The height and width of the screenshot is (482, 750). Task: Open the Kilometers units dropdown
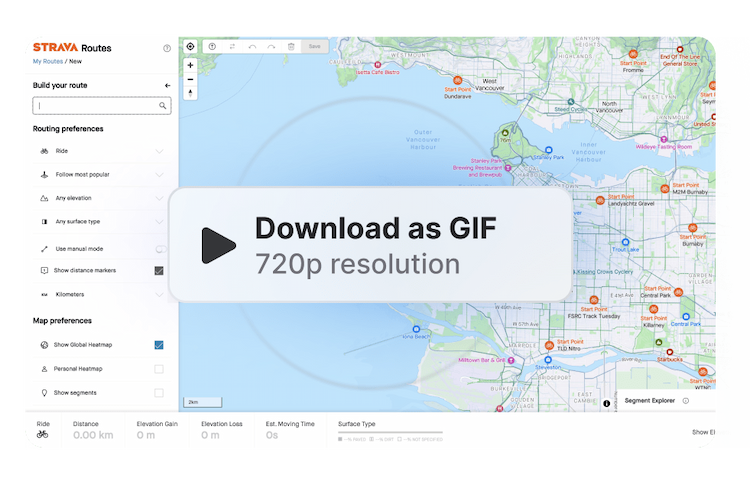(159, 295)
